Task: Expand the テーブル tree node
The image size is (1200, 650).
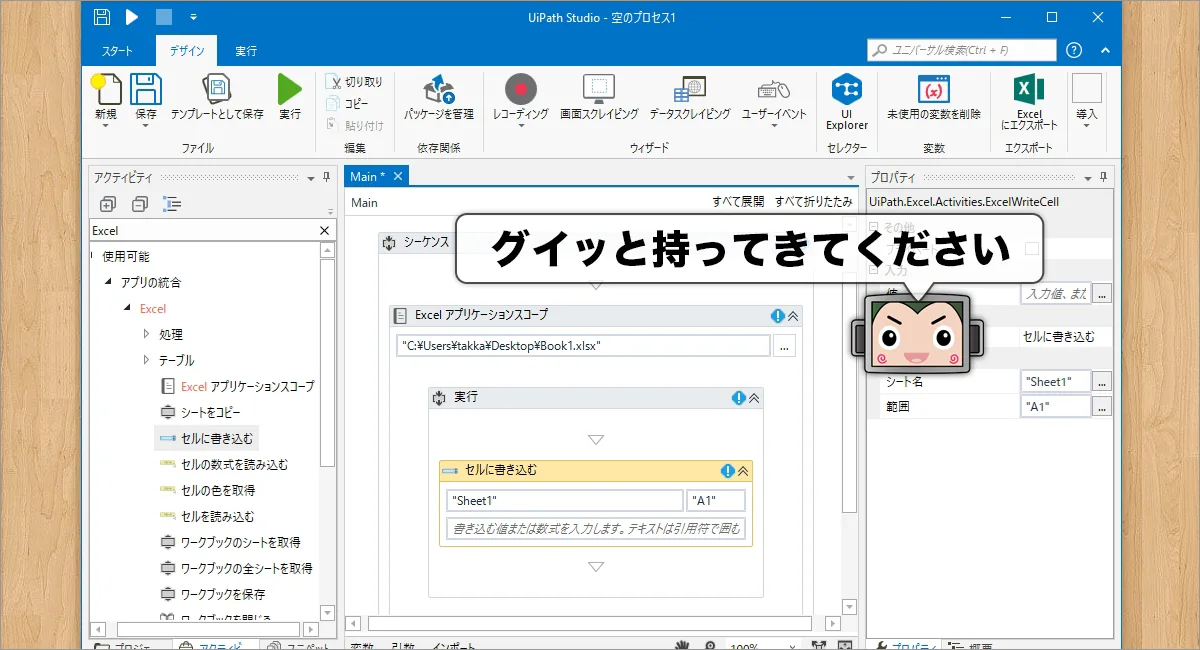Action: [x=146, y=360]
